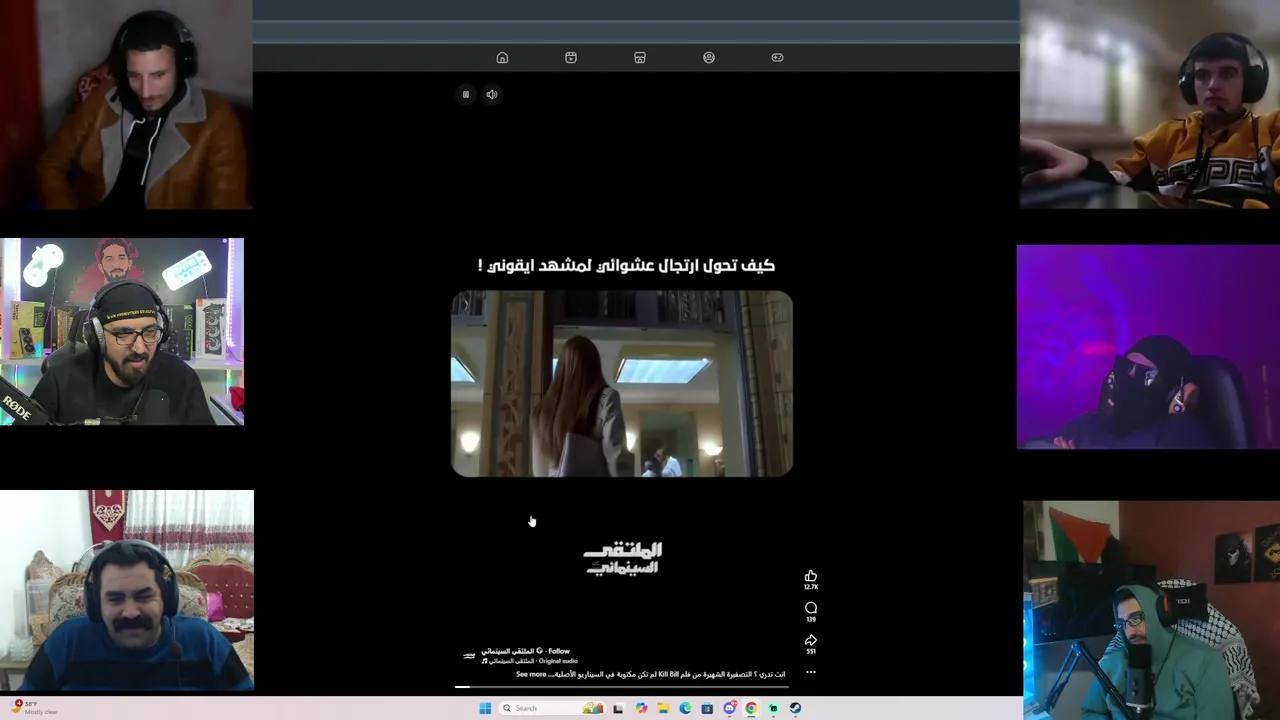The width and height of the screenshot is (1280, 720).
Task: Click the Kill Bill caption text
Action: pos(668,674)
